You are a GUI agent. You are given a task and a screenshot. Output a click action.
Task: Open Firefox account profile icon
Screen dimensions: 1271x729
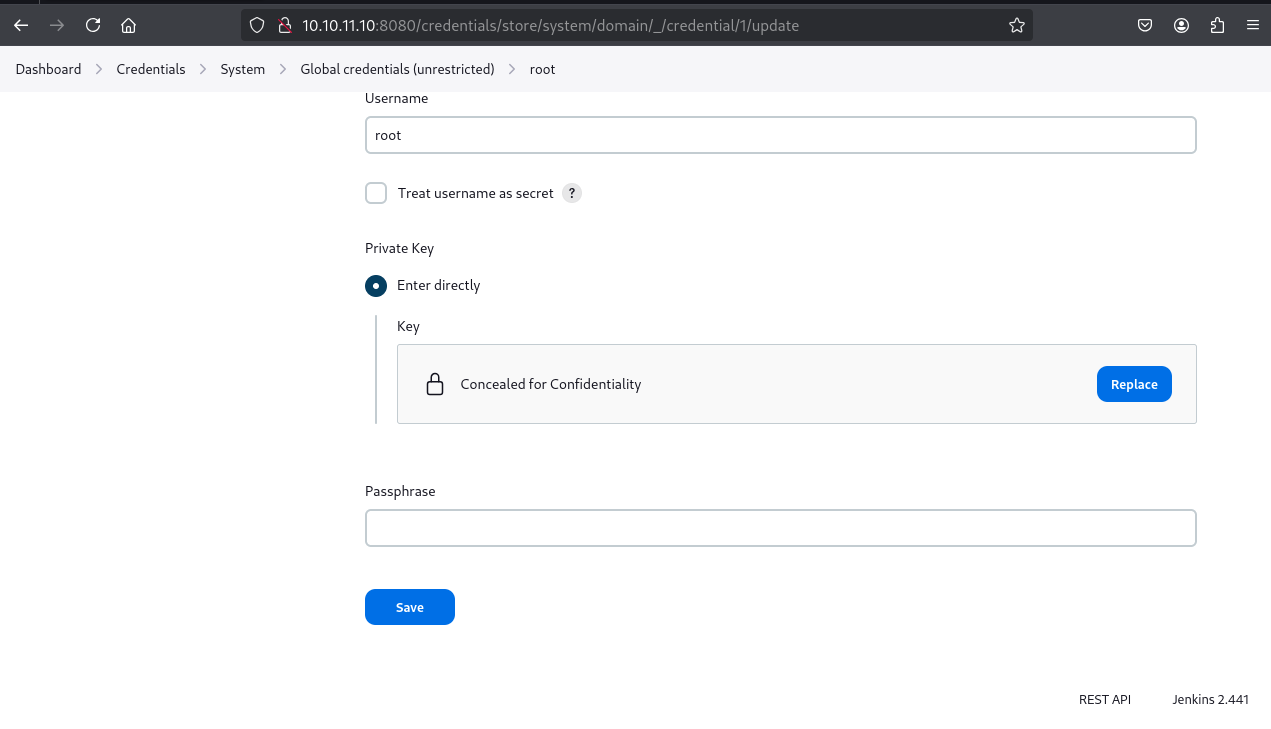click(x=1182, y=26)
